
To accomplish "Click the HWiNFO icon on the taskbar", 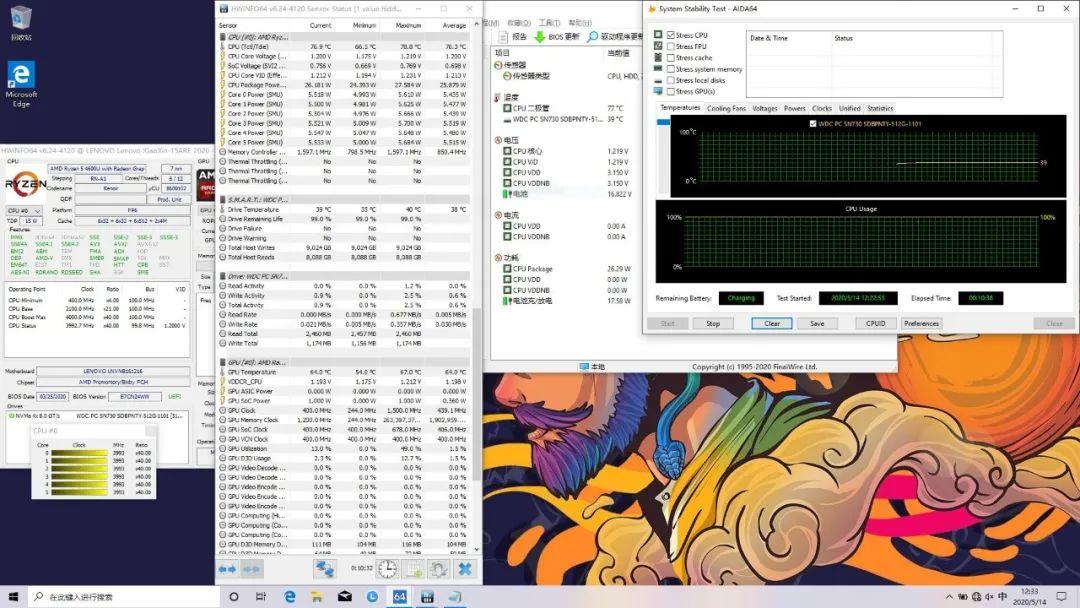I will (427, 596).
